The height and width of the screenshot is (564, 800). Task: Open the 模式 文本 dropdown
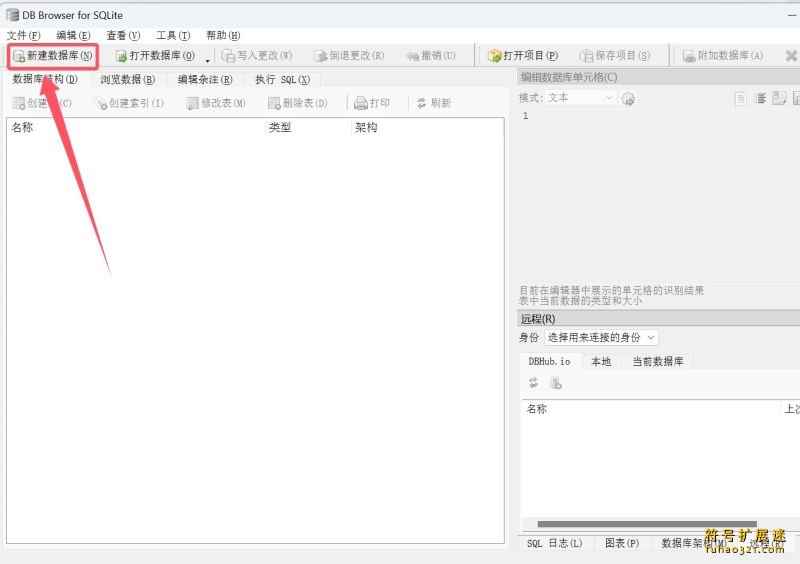point(581,98)
